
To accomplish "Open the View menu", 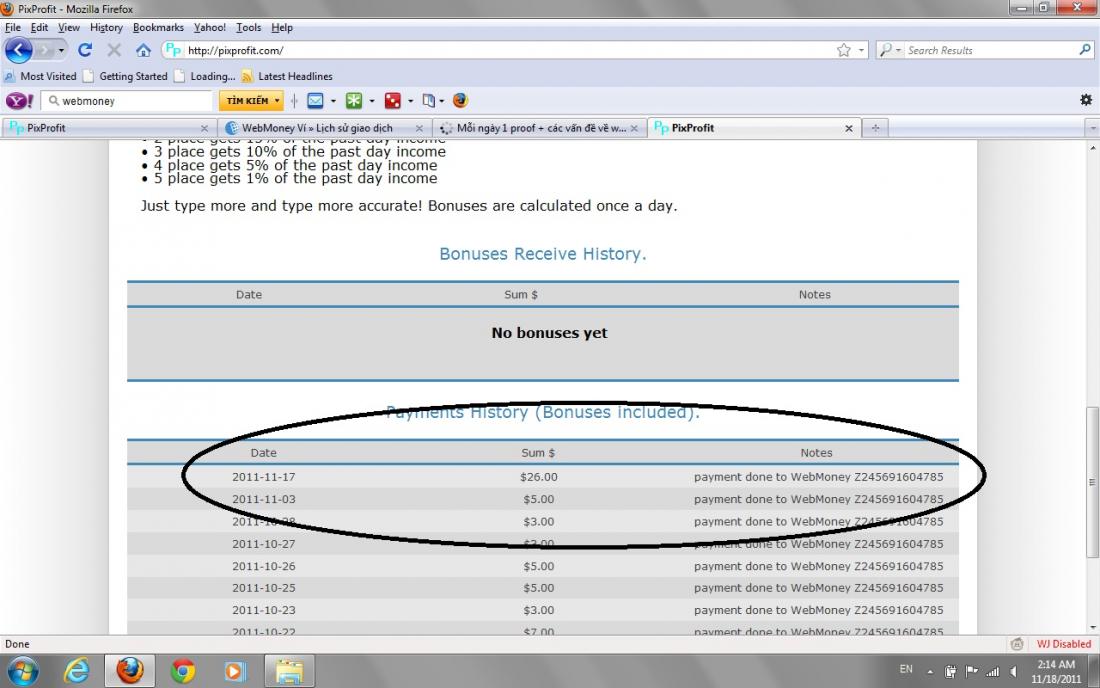I will [69, 27].
